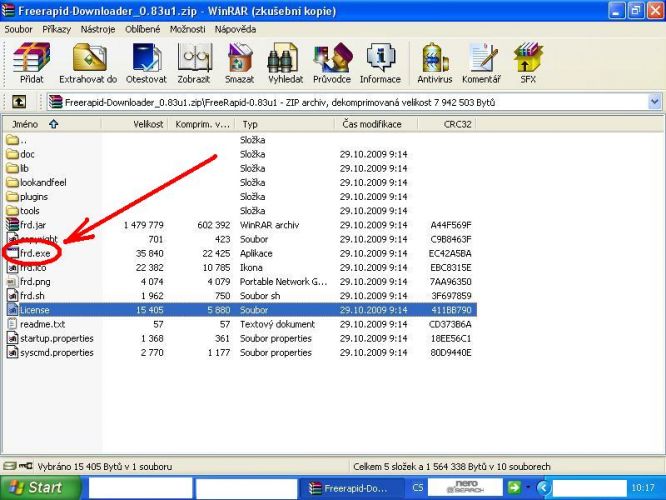Click the lookandfeel folder icon
This screenshot has height=500, width=666.
click(13, 183)
